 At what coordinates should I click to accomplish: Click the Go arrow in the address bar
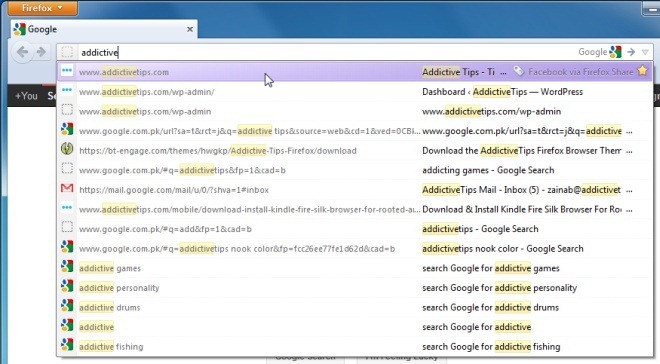pyautogui.click(x=631, y=52)
